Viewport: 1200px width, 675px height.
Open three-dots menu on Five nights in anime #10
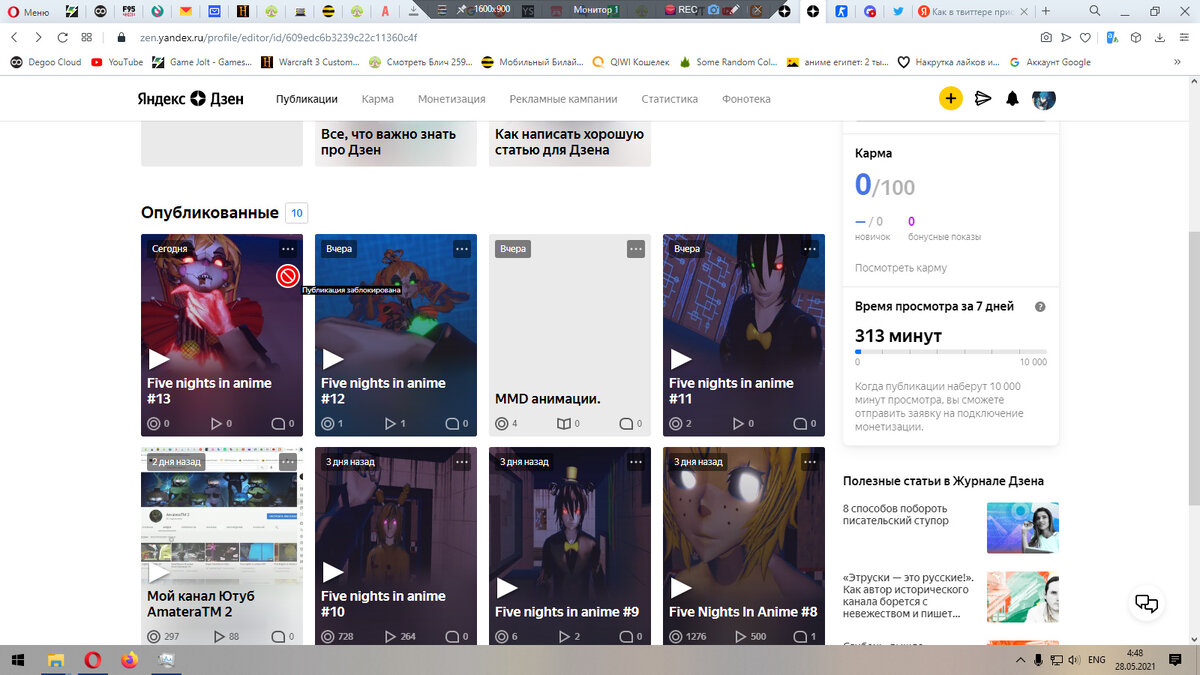point(462,462)
